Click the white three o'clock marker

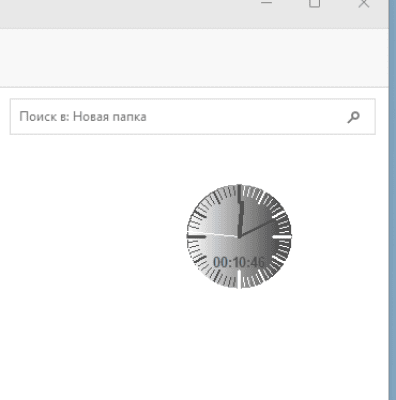tap(282, 236)
